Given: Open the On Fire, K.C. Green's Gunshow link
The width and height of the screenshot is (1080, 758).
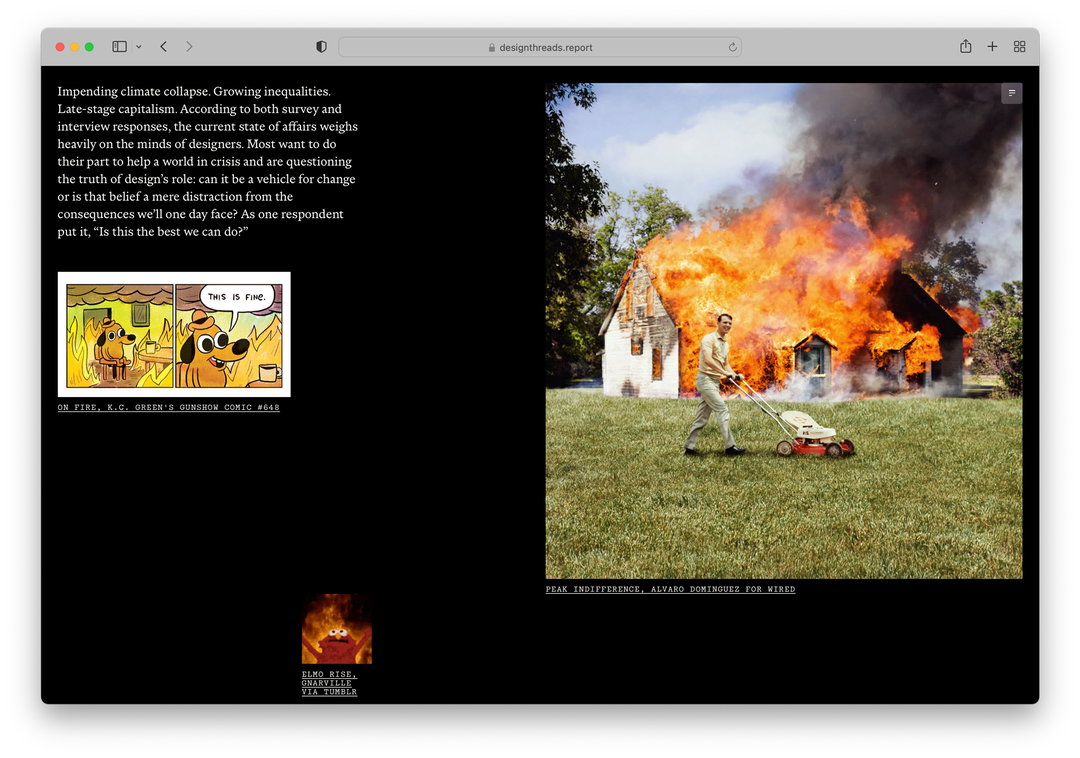Looking at the screenshot, I should pyautogui.click(x=169, y=408).
